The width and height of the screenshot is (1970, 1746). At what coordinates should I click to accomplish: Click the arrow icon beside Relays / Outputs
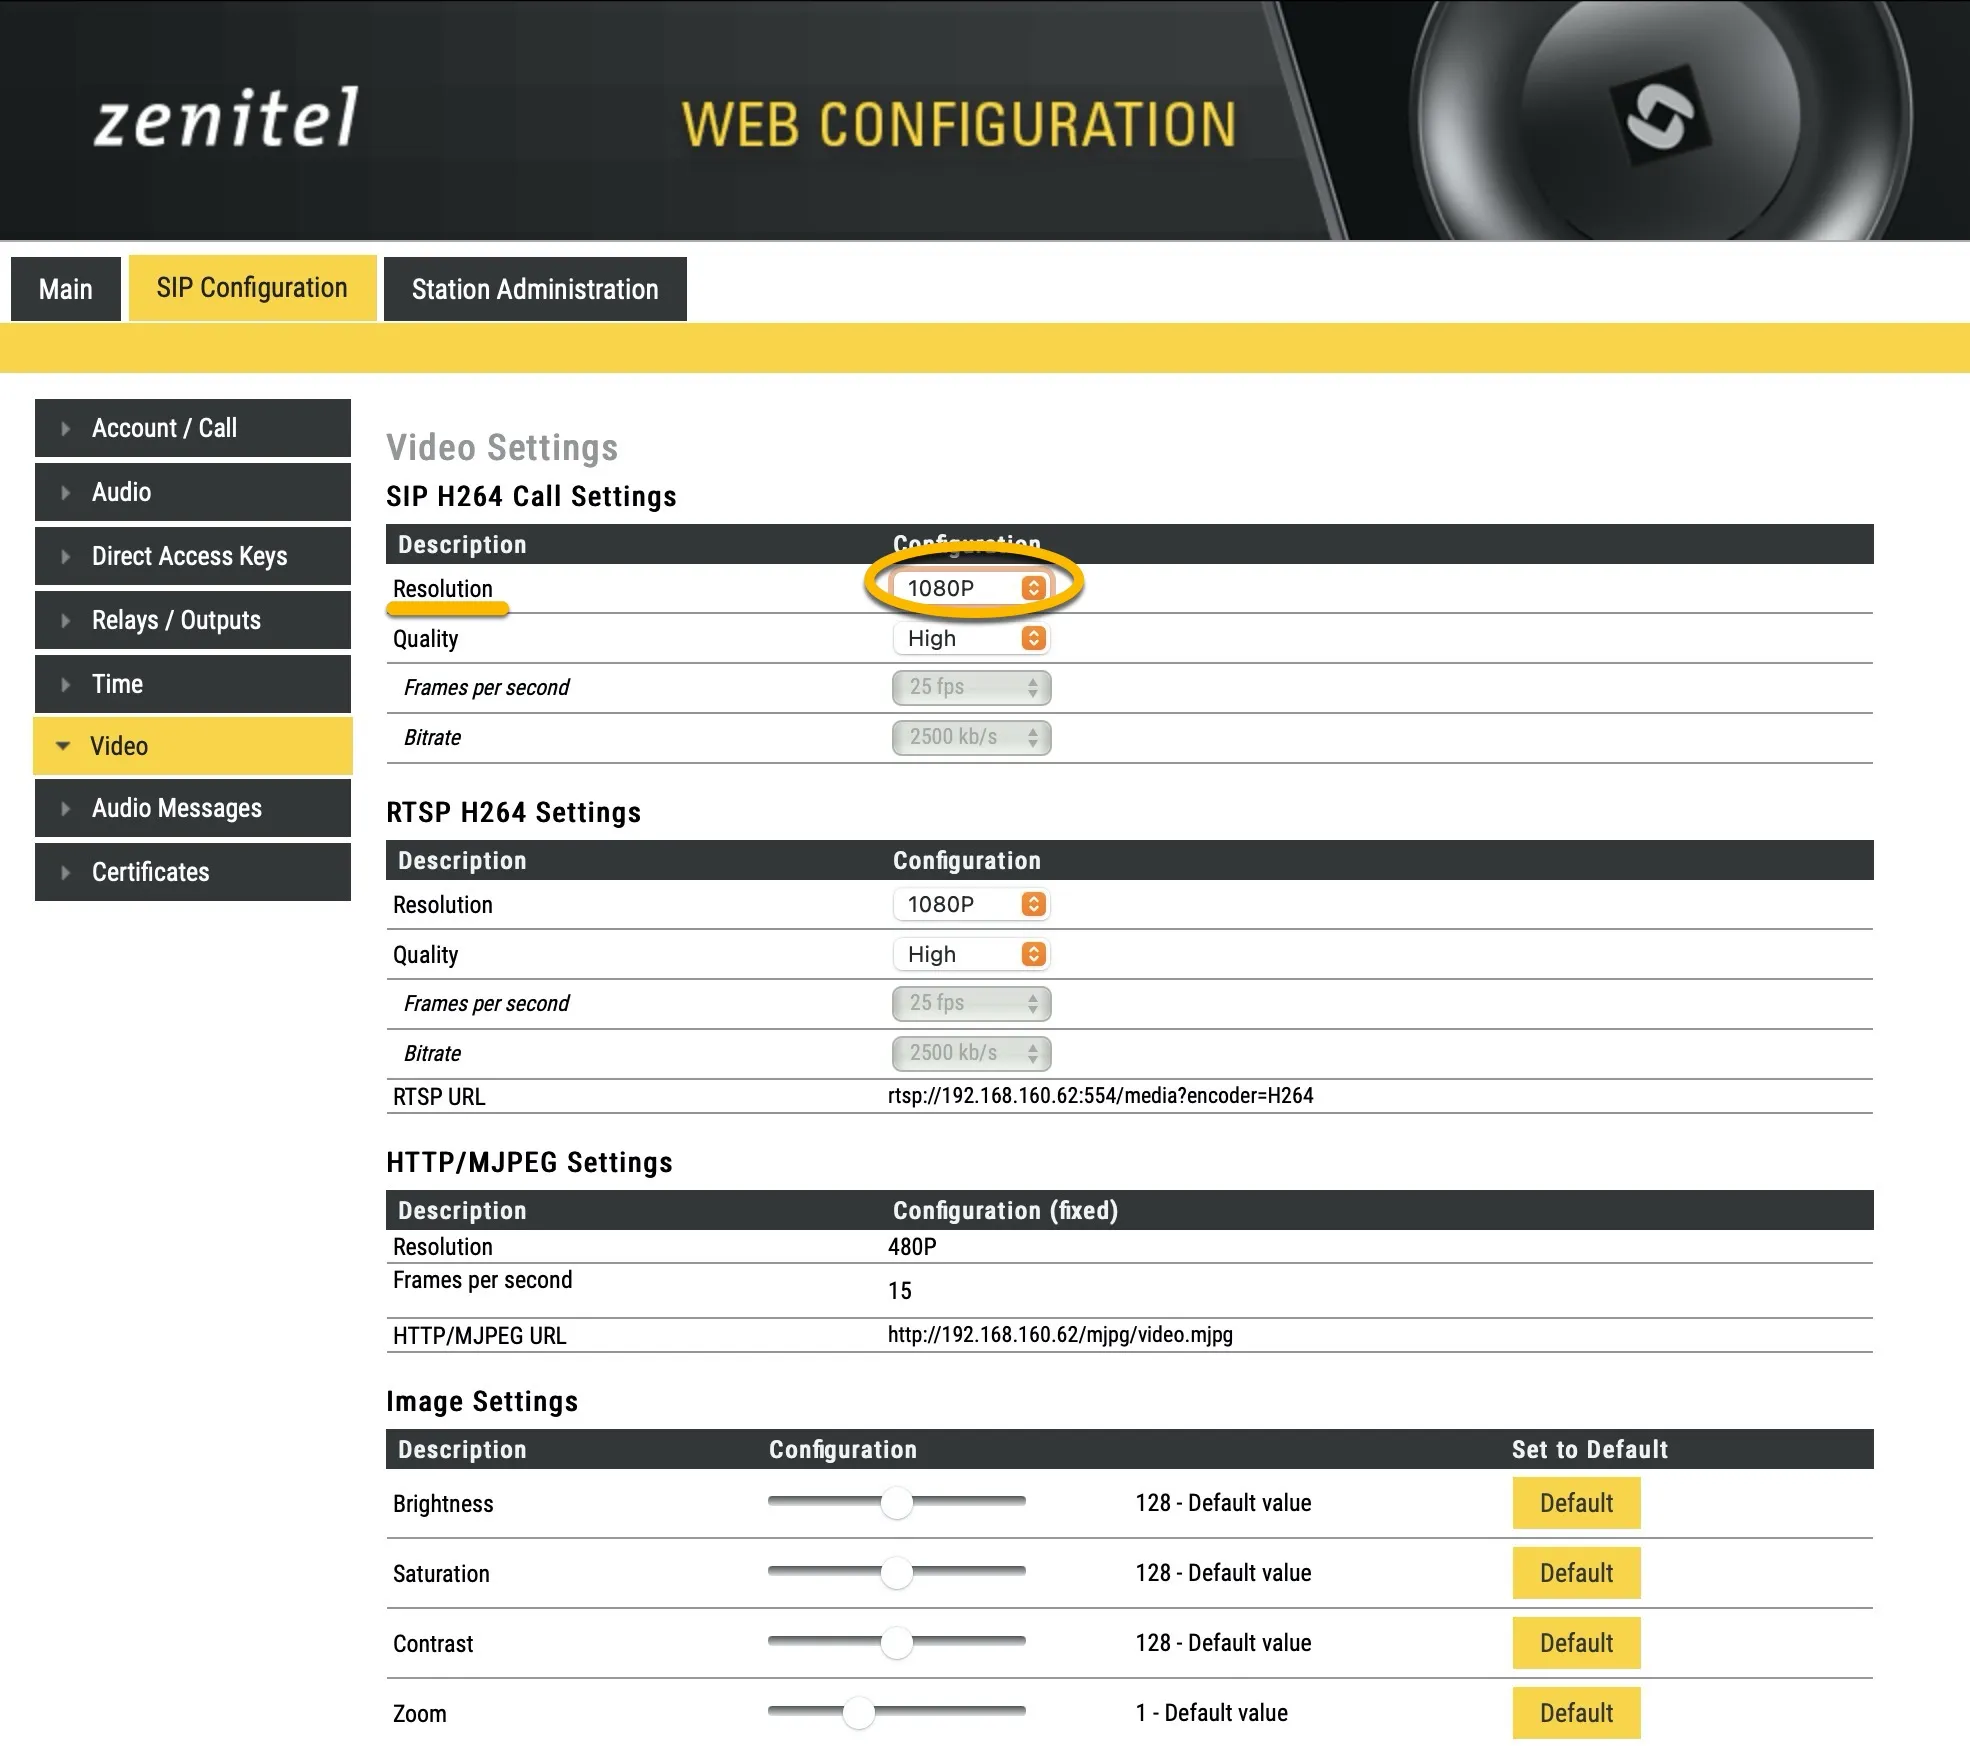coord(65,620)
